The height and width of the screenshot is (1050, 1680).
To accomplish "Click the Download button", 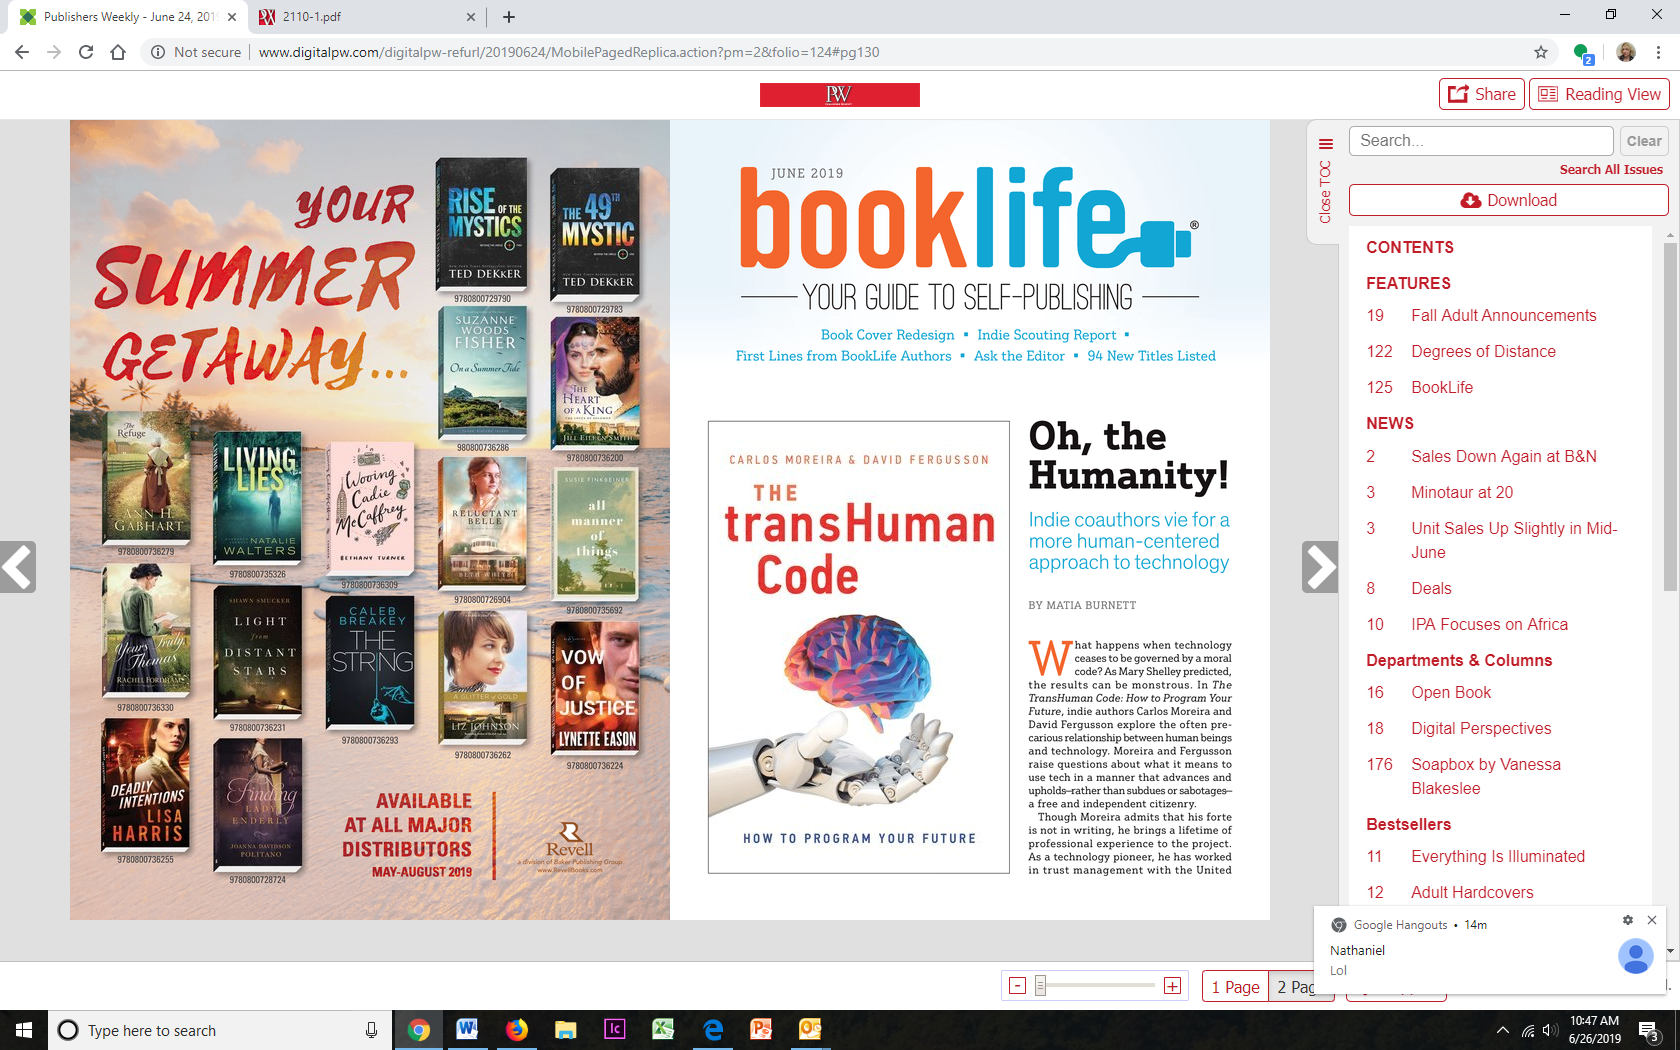I will pos(1508,200).
